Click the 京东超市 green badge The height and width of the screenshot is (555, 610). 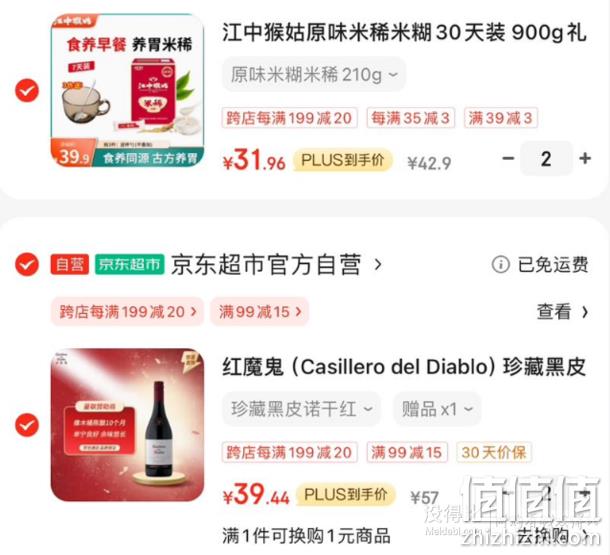[x=130, y=264]
